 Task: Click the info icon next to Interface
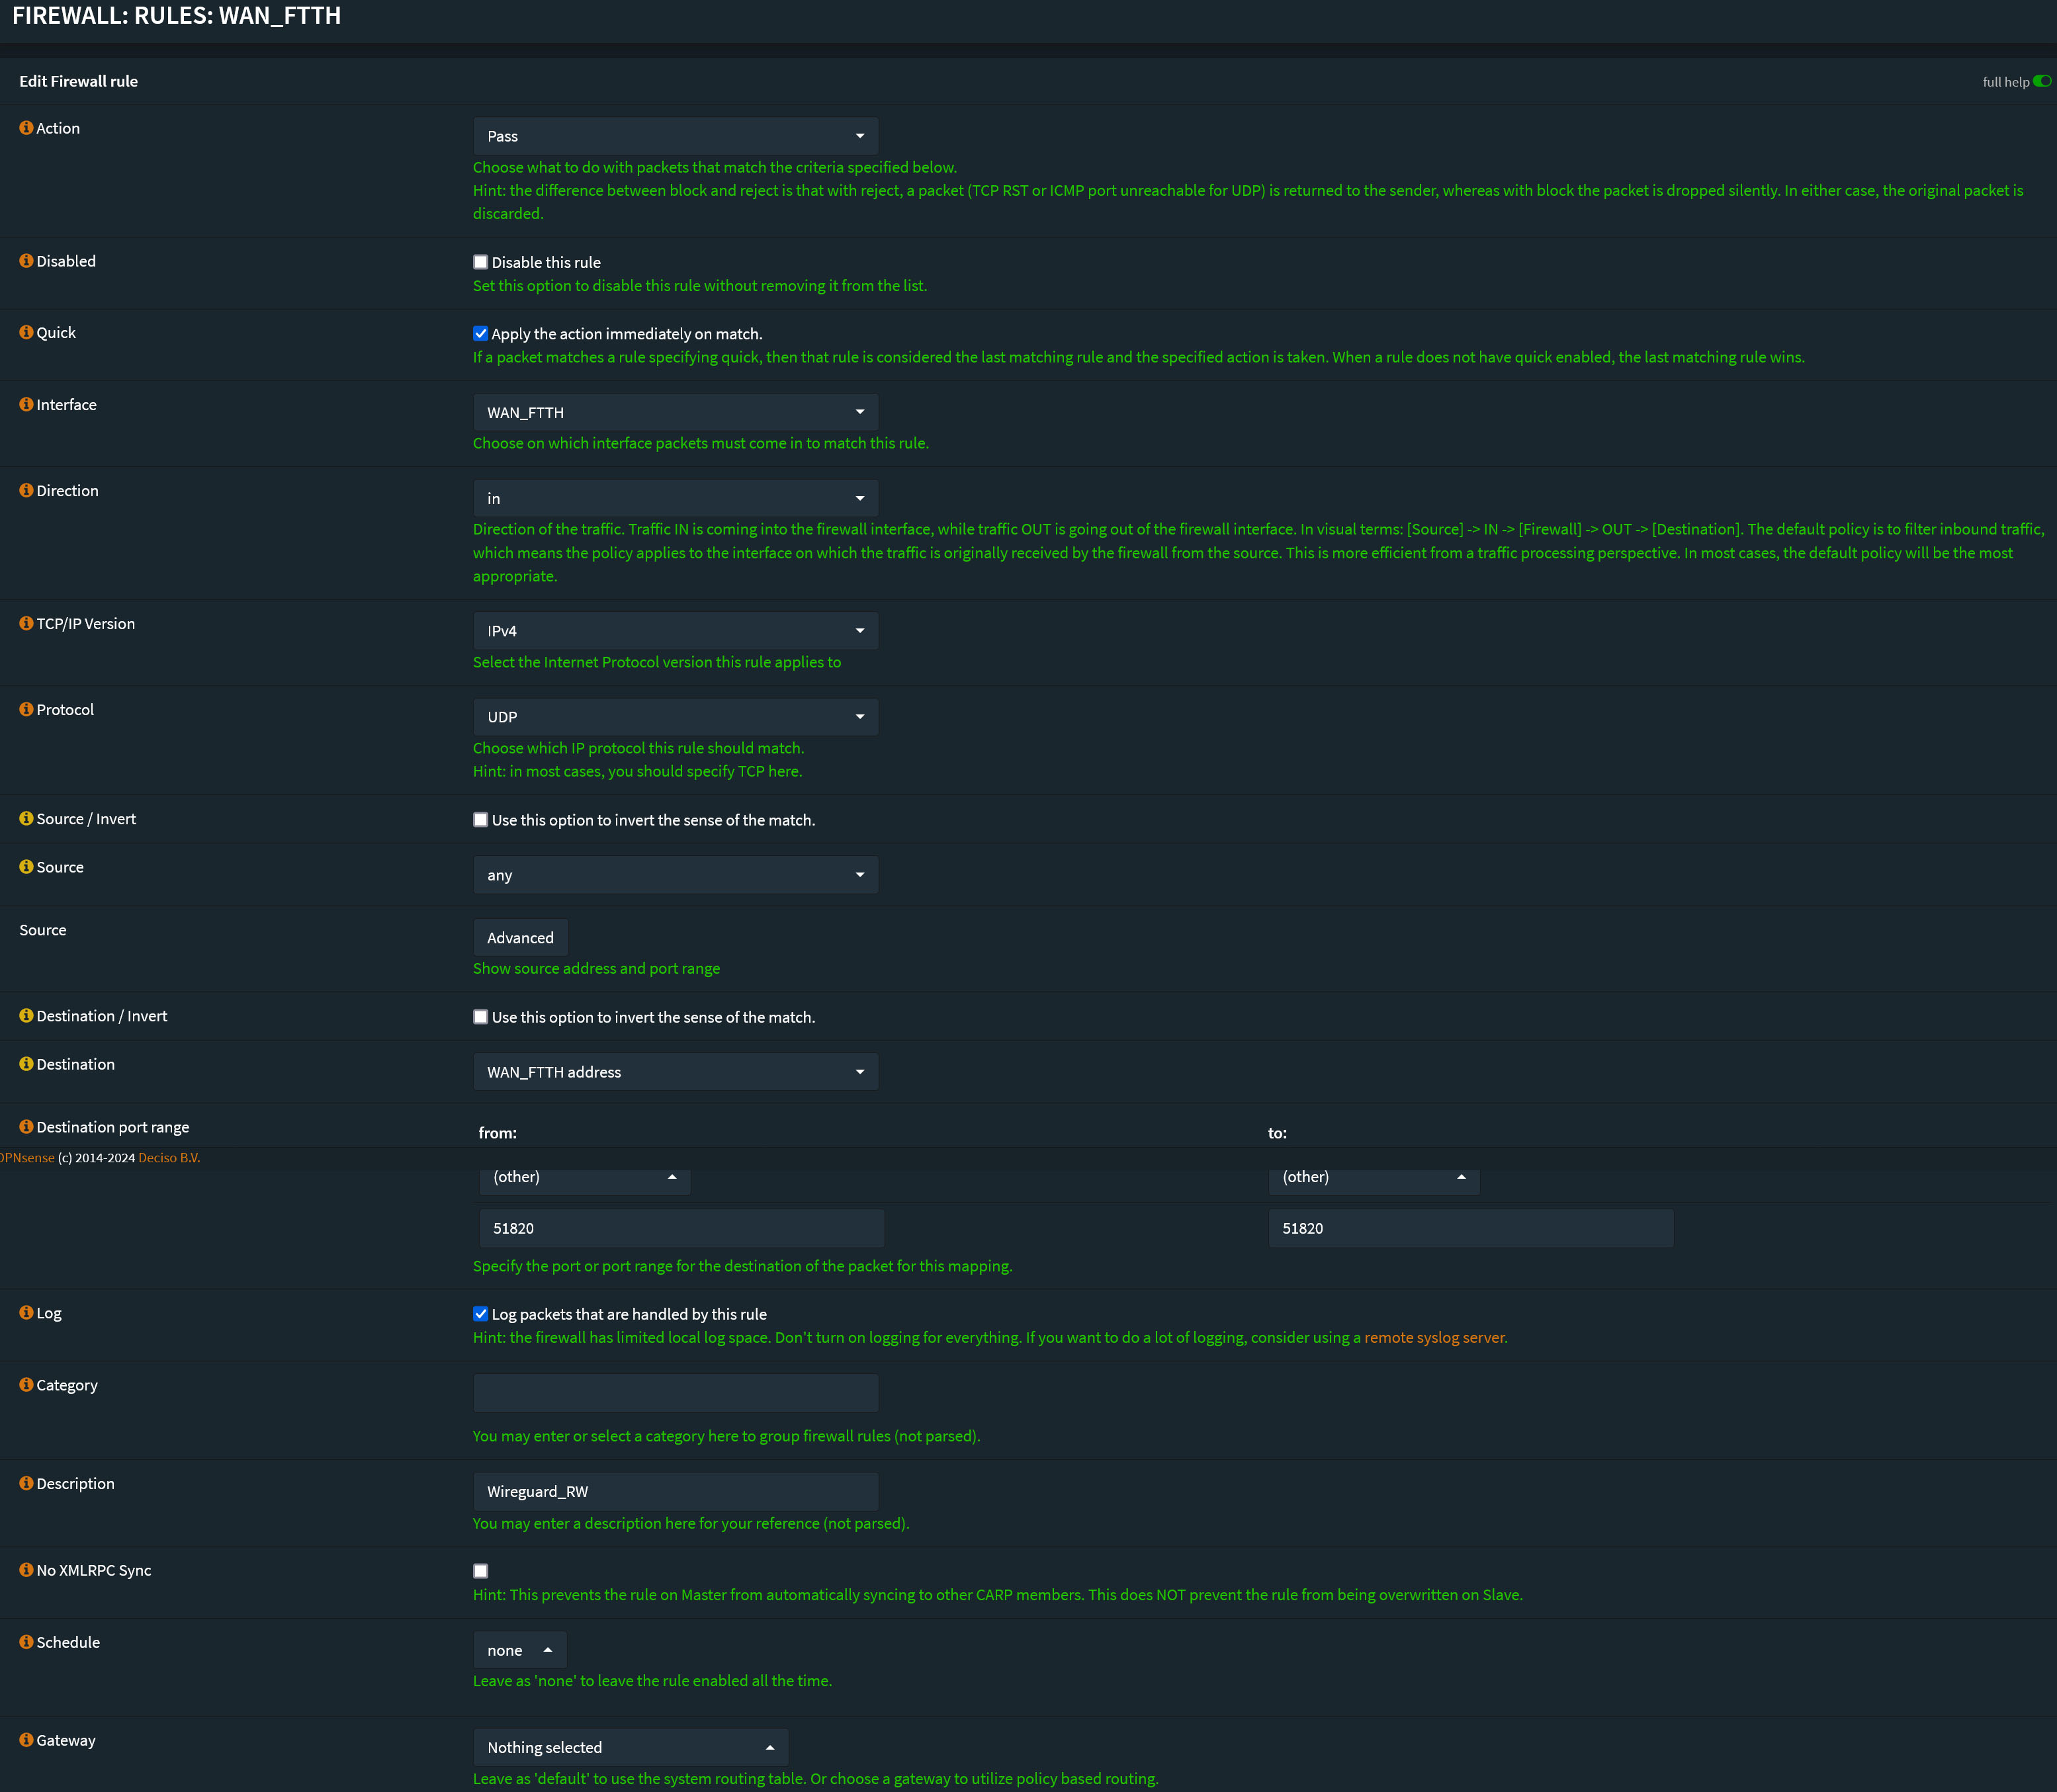26,404
